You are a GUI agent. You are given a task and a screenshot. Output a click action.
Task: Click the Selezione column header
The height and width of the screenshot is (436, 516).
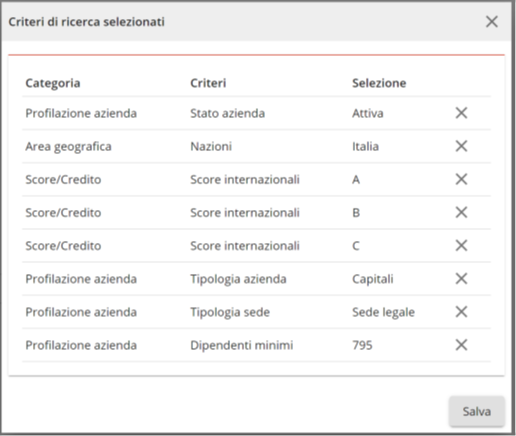tap(379, 83)
